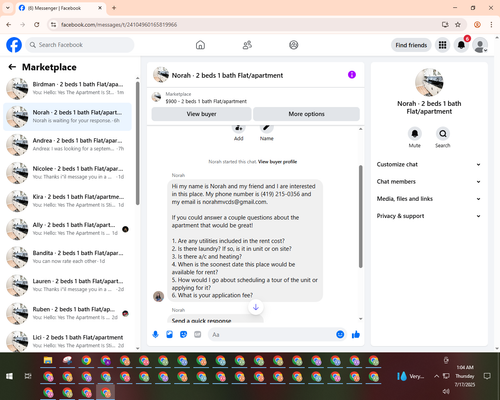Image resolution: width=500 pixels, height=400 pixels.
Task: Open the Friends icon in top navigation
Action: [x=247, y=45]
